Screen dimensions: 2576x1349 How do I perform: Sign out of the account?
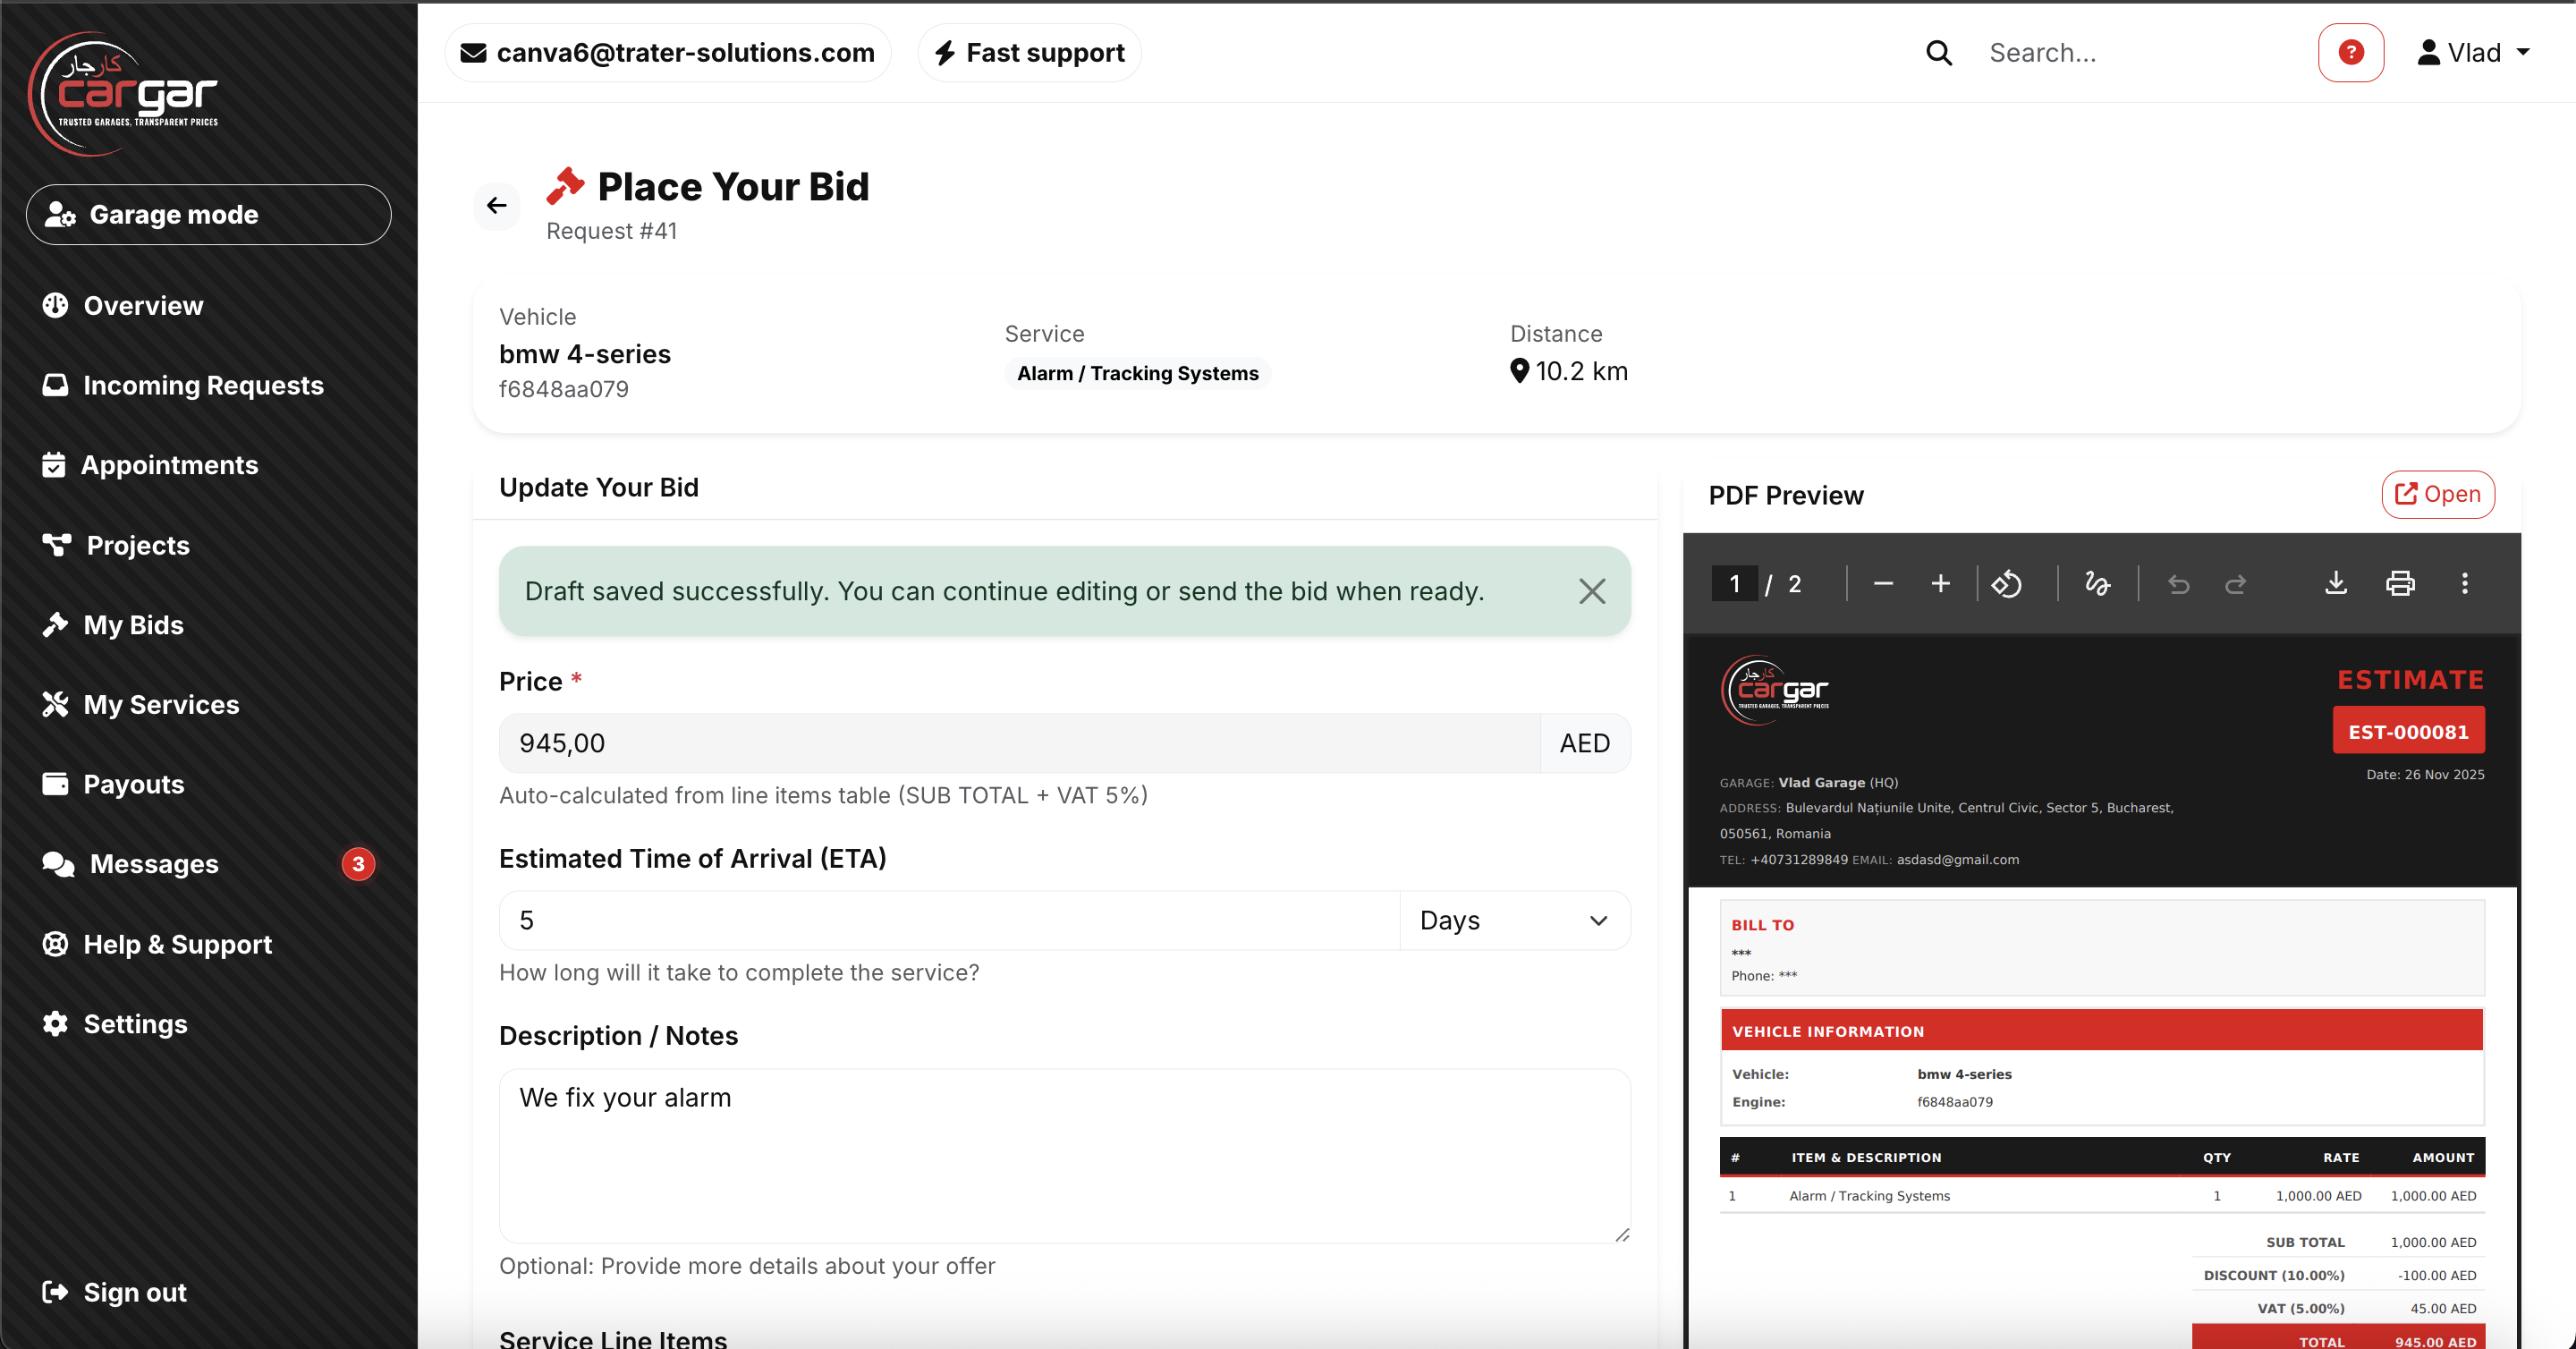134,1292
